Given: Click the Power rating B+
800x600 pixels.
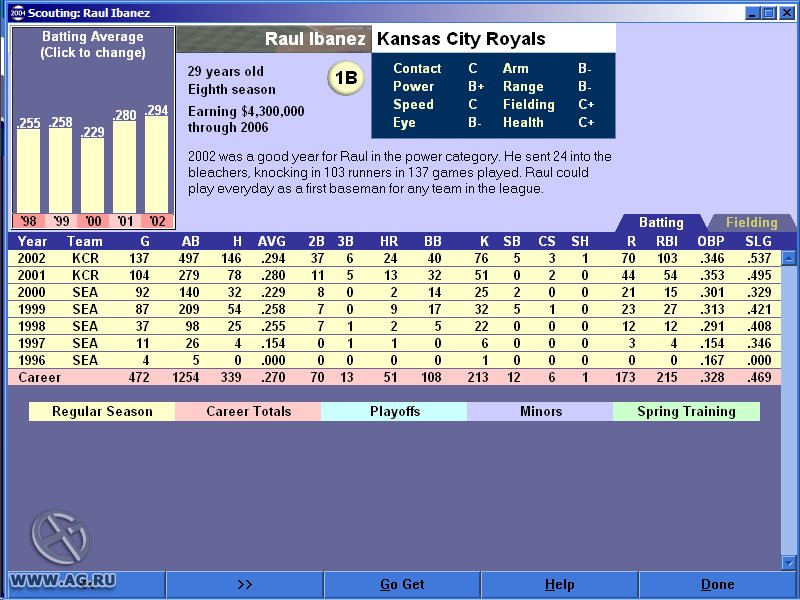Looking at the screenshot, I should pos(476,86).
